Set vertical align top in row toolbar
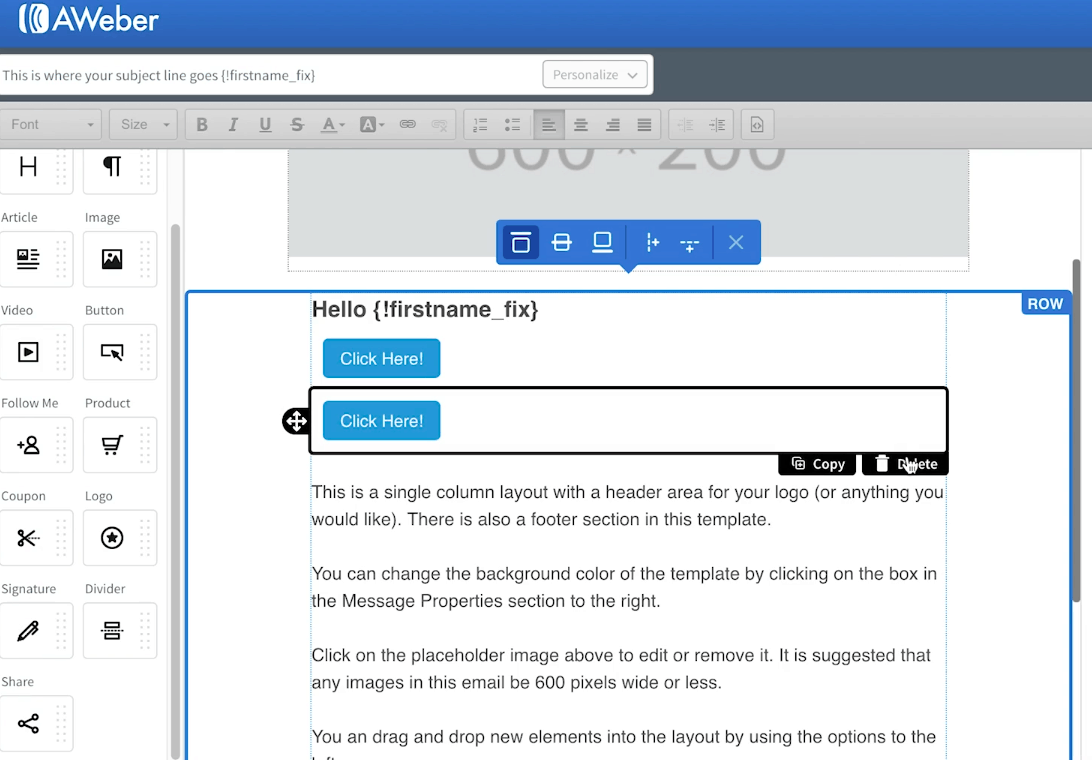Screen dimensions: 1092x760 (x=521, y=242)
